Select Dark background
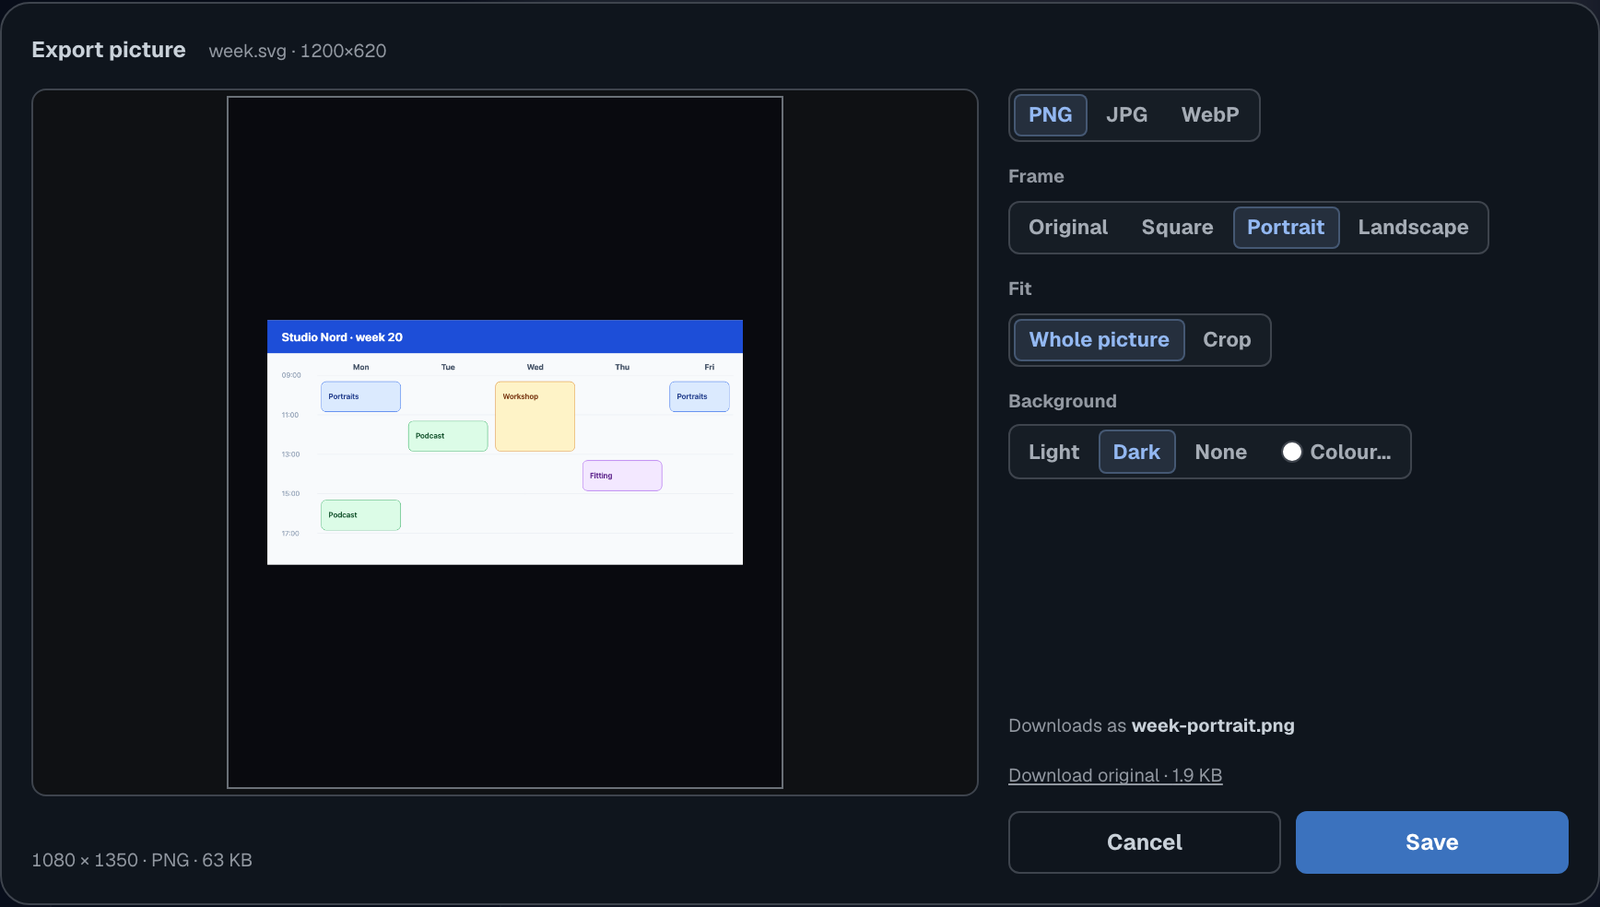Image resolution: width=1600 pixels, height=907 pixels. point(1137,452)
